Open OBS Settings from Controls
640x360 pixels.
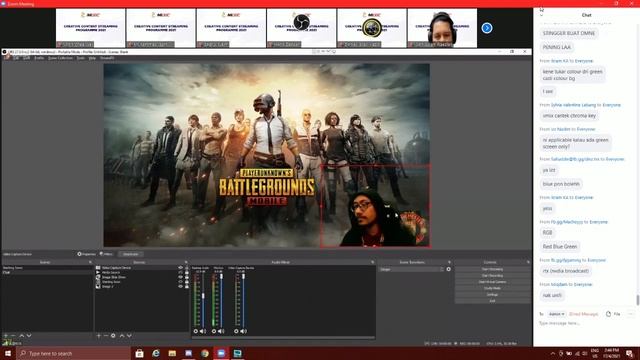point(492,294)
